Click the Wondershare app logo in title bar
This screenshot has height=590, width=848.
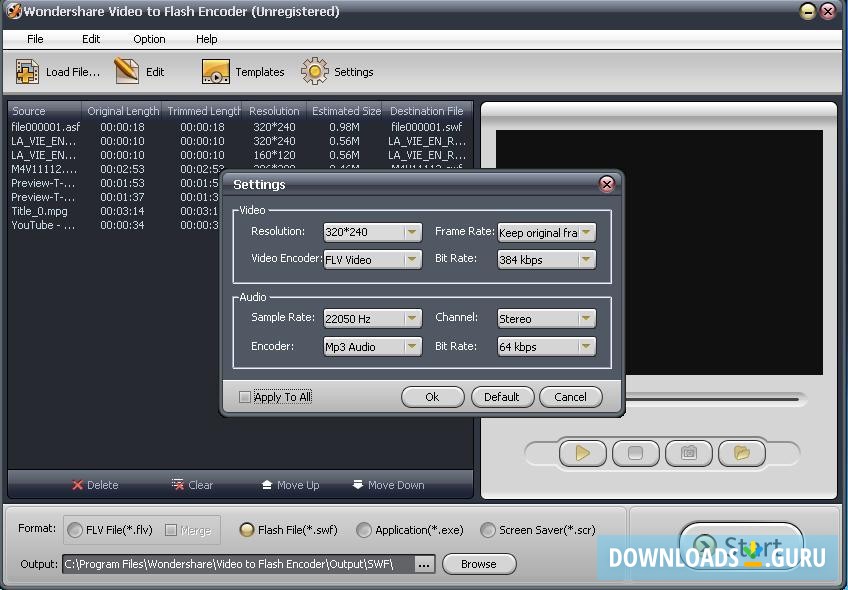click(x=14, y=11)
